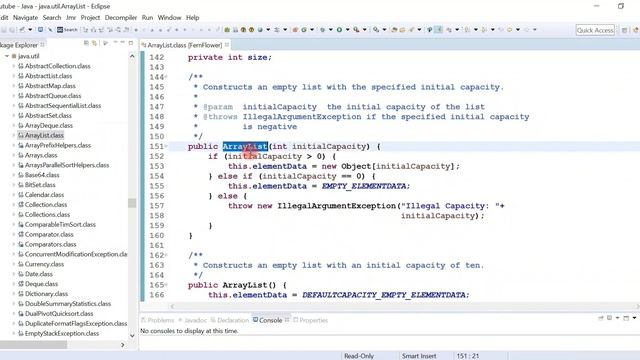The image size is (640, 360).
Task: Open the Run menu
Action: click(x=147, y=18)
